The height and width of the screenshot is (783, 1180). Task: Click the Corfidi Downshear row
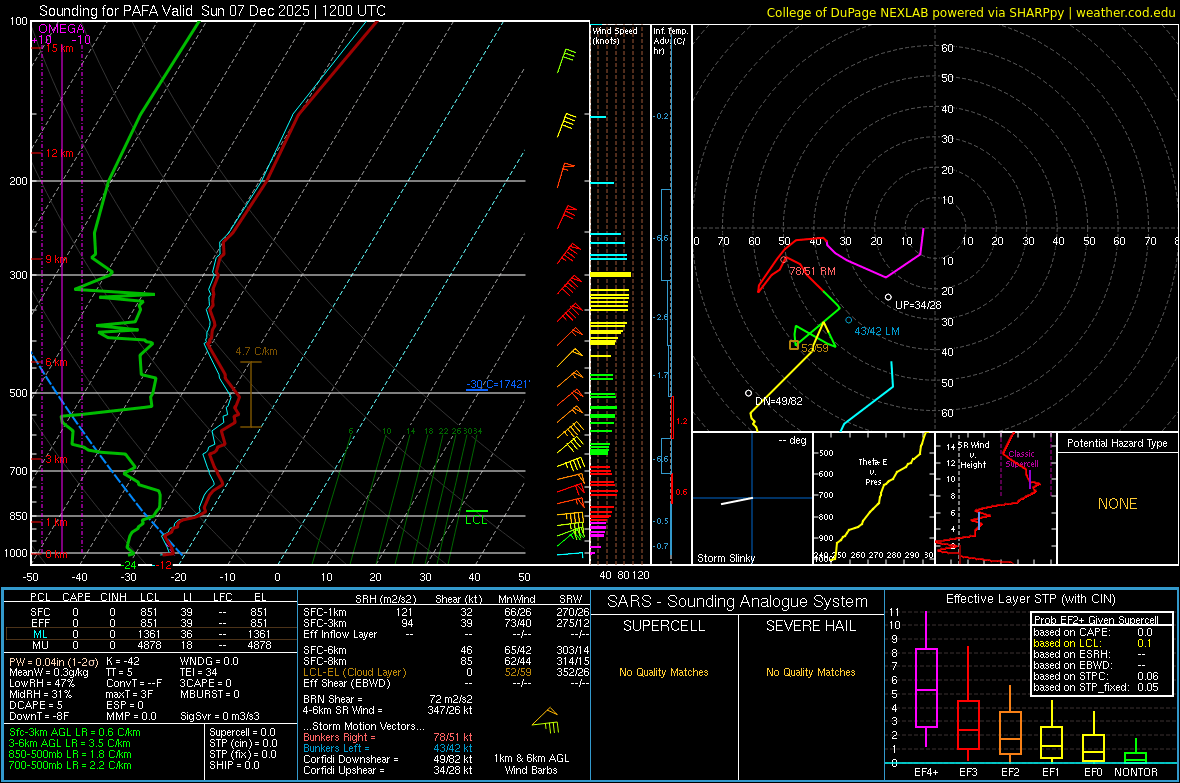click(x=388, y=759)
